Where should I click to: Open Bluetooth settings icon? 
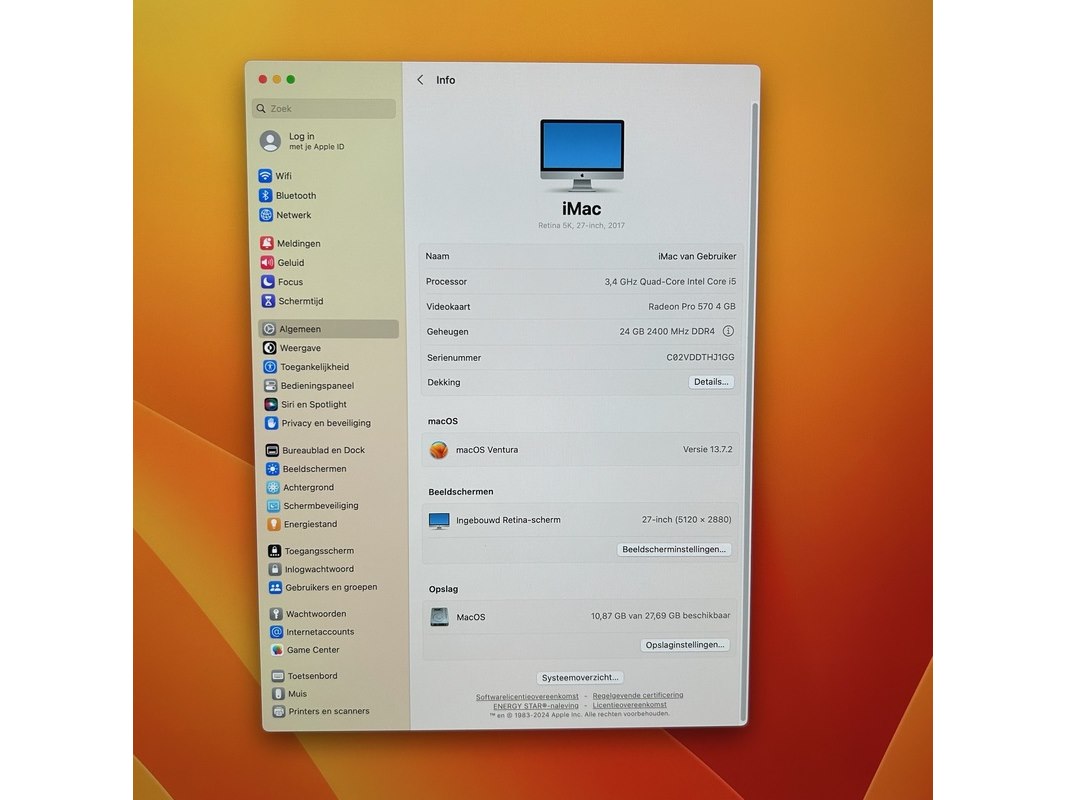[x=265, y=196]
